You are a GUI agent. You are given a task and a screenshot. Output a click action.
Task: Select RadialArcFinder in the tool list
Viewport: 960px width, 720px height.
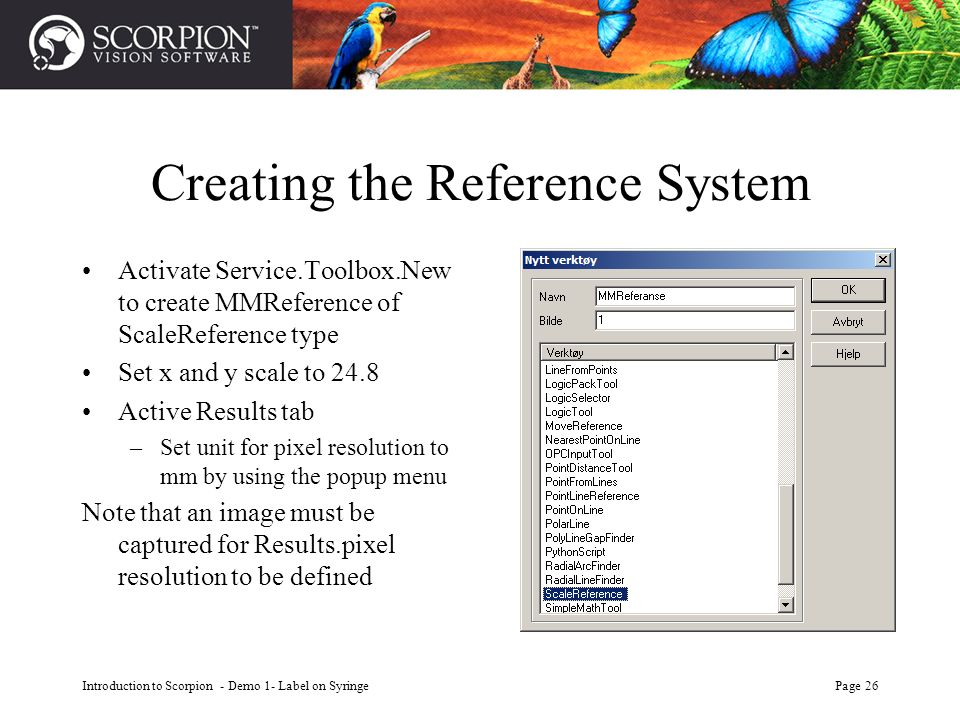[x=582, y=567]
